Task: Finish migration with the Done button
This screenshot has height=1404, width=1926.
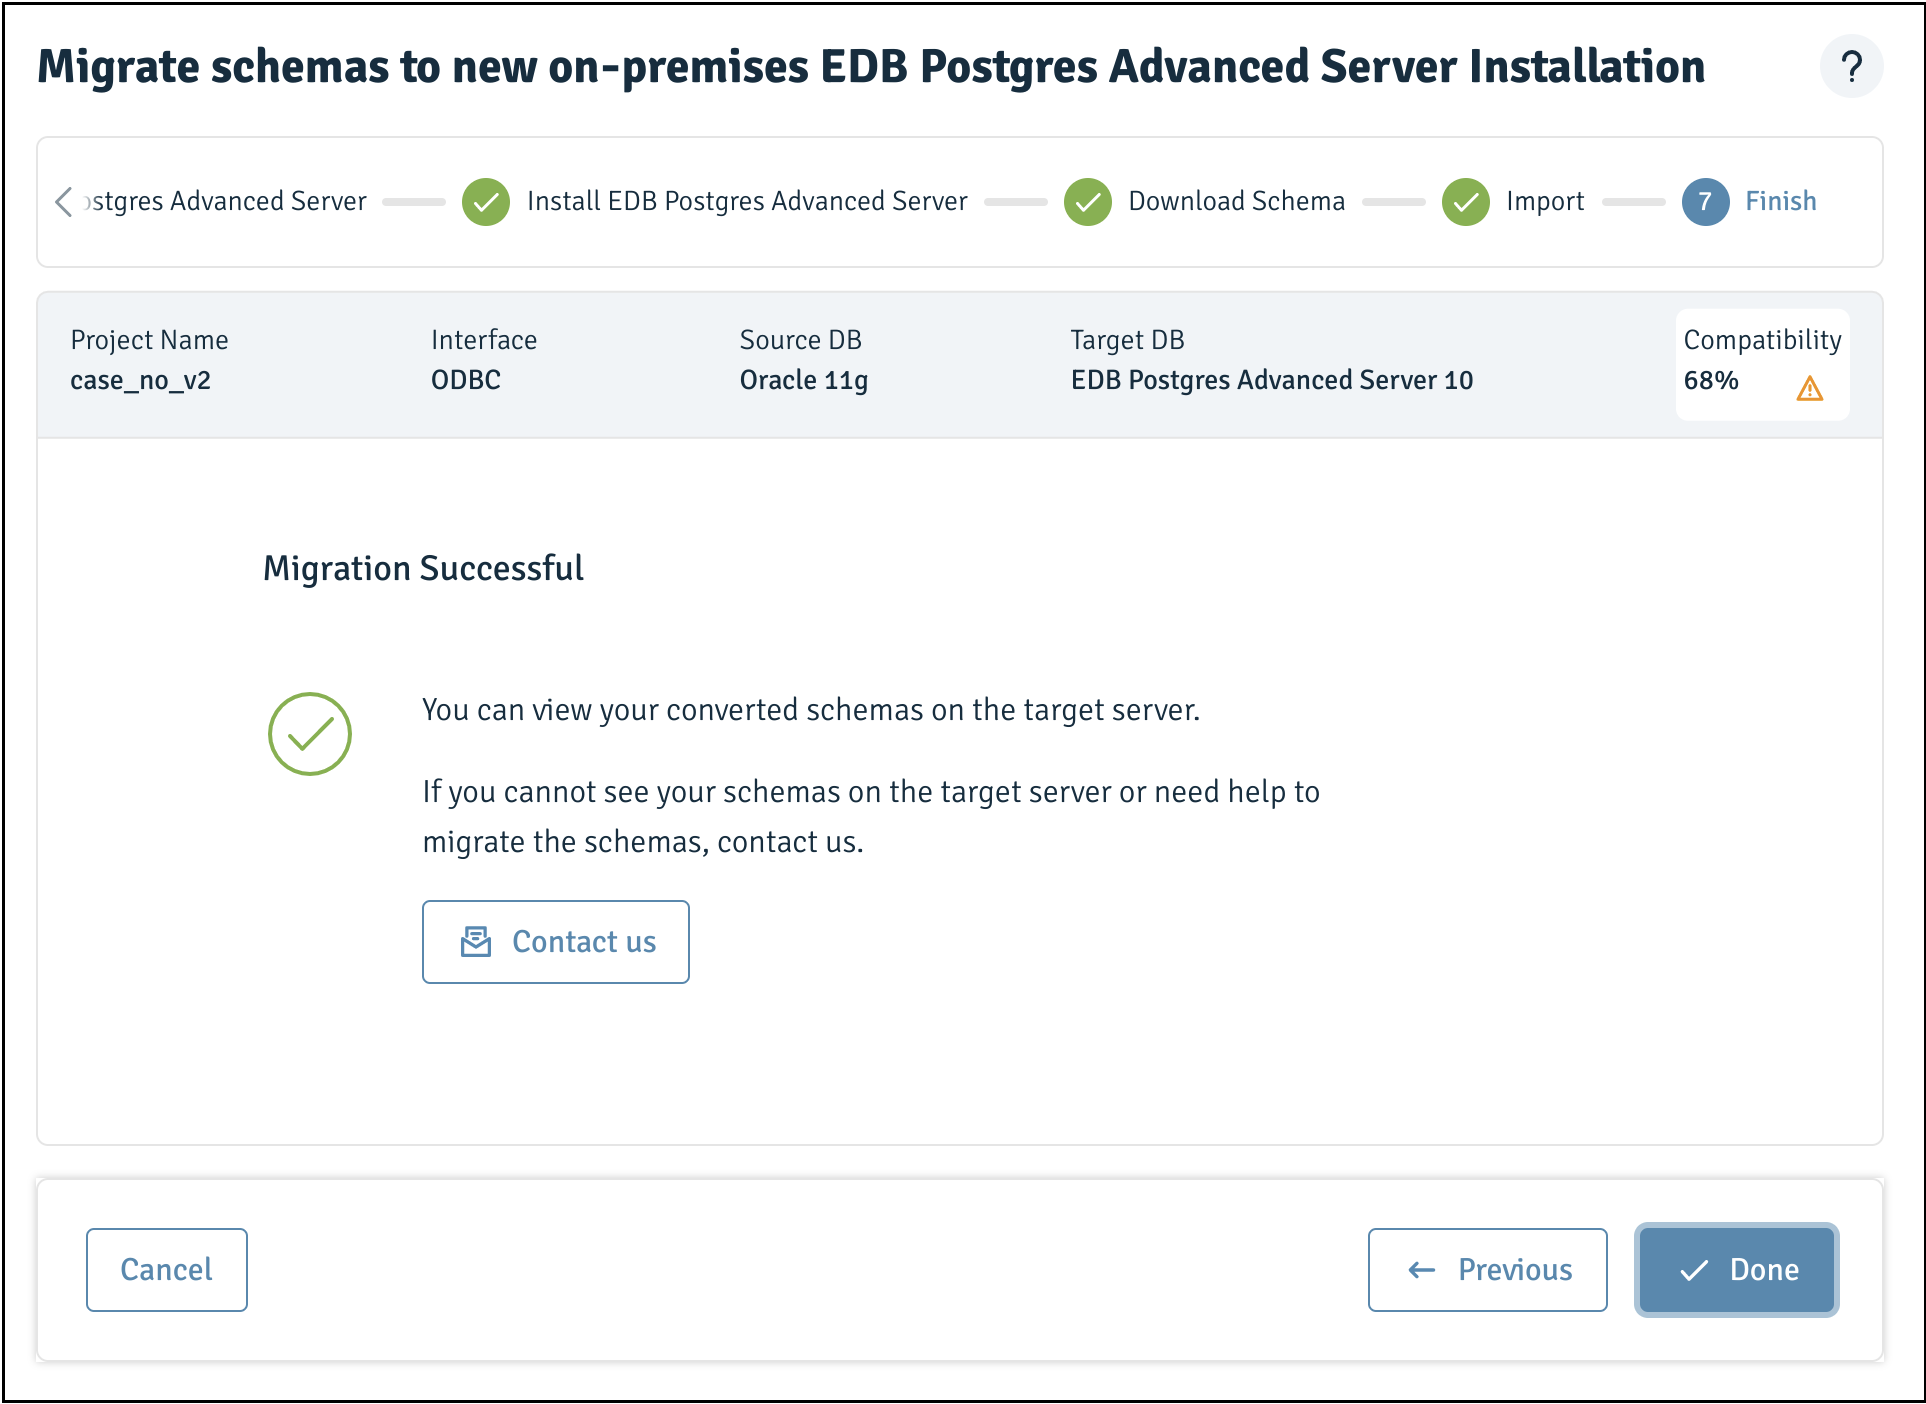Action: tap(1737, 1270)
